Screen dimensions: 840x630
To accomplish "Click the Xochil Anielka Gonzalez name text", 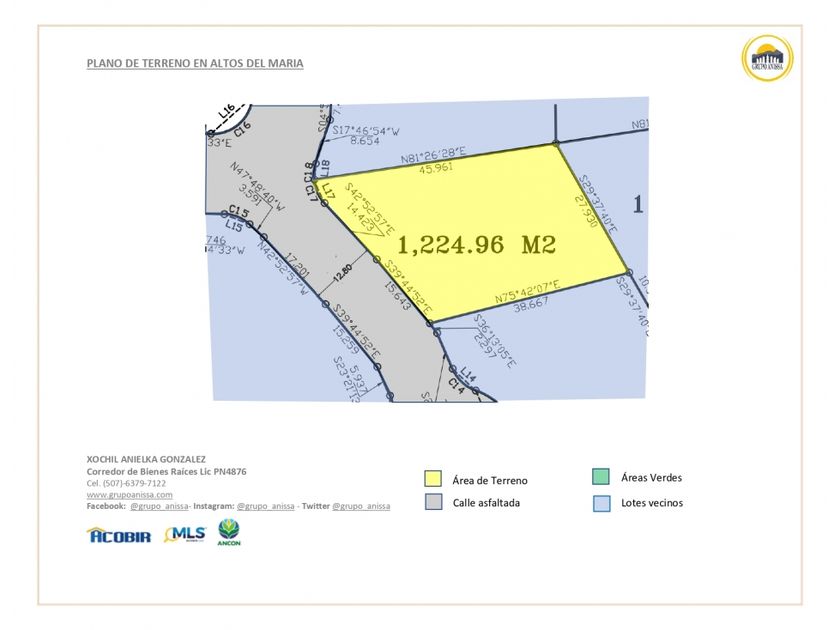I will [146, 459].
